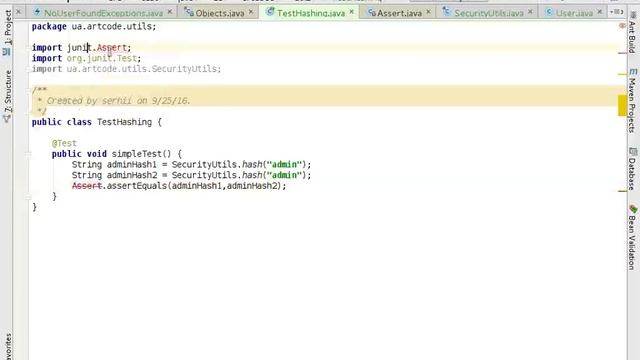
Task: Open the User.java tab
Action: 574,13
